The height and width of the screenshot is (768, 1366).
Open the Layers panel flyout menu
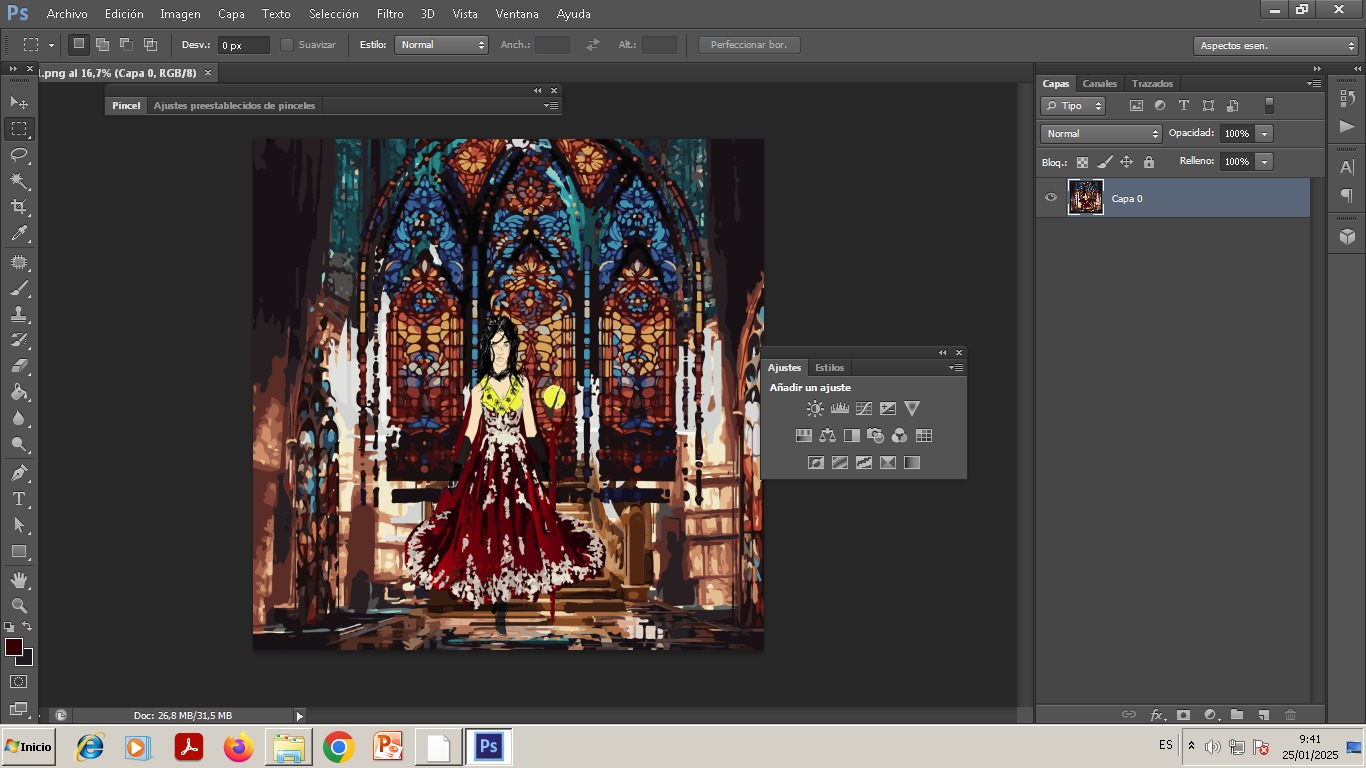tap(1314, 83)
